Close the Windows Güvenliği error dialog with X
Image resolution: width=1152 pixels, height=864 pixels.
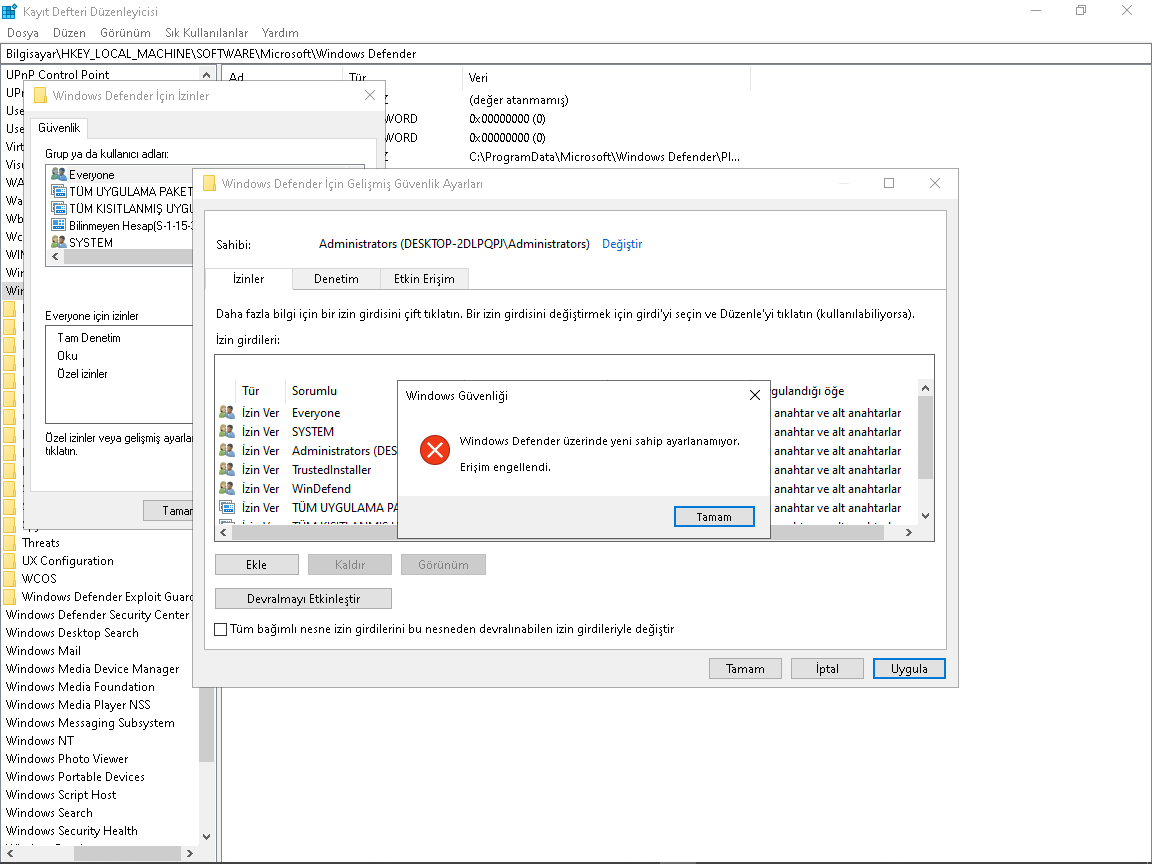coord(755,395)
